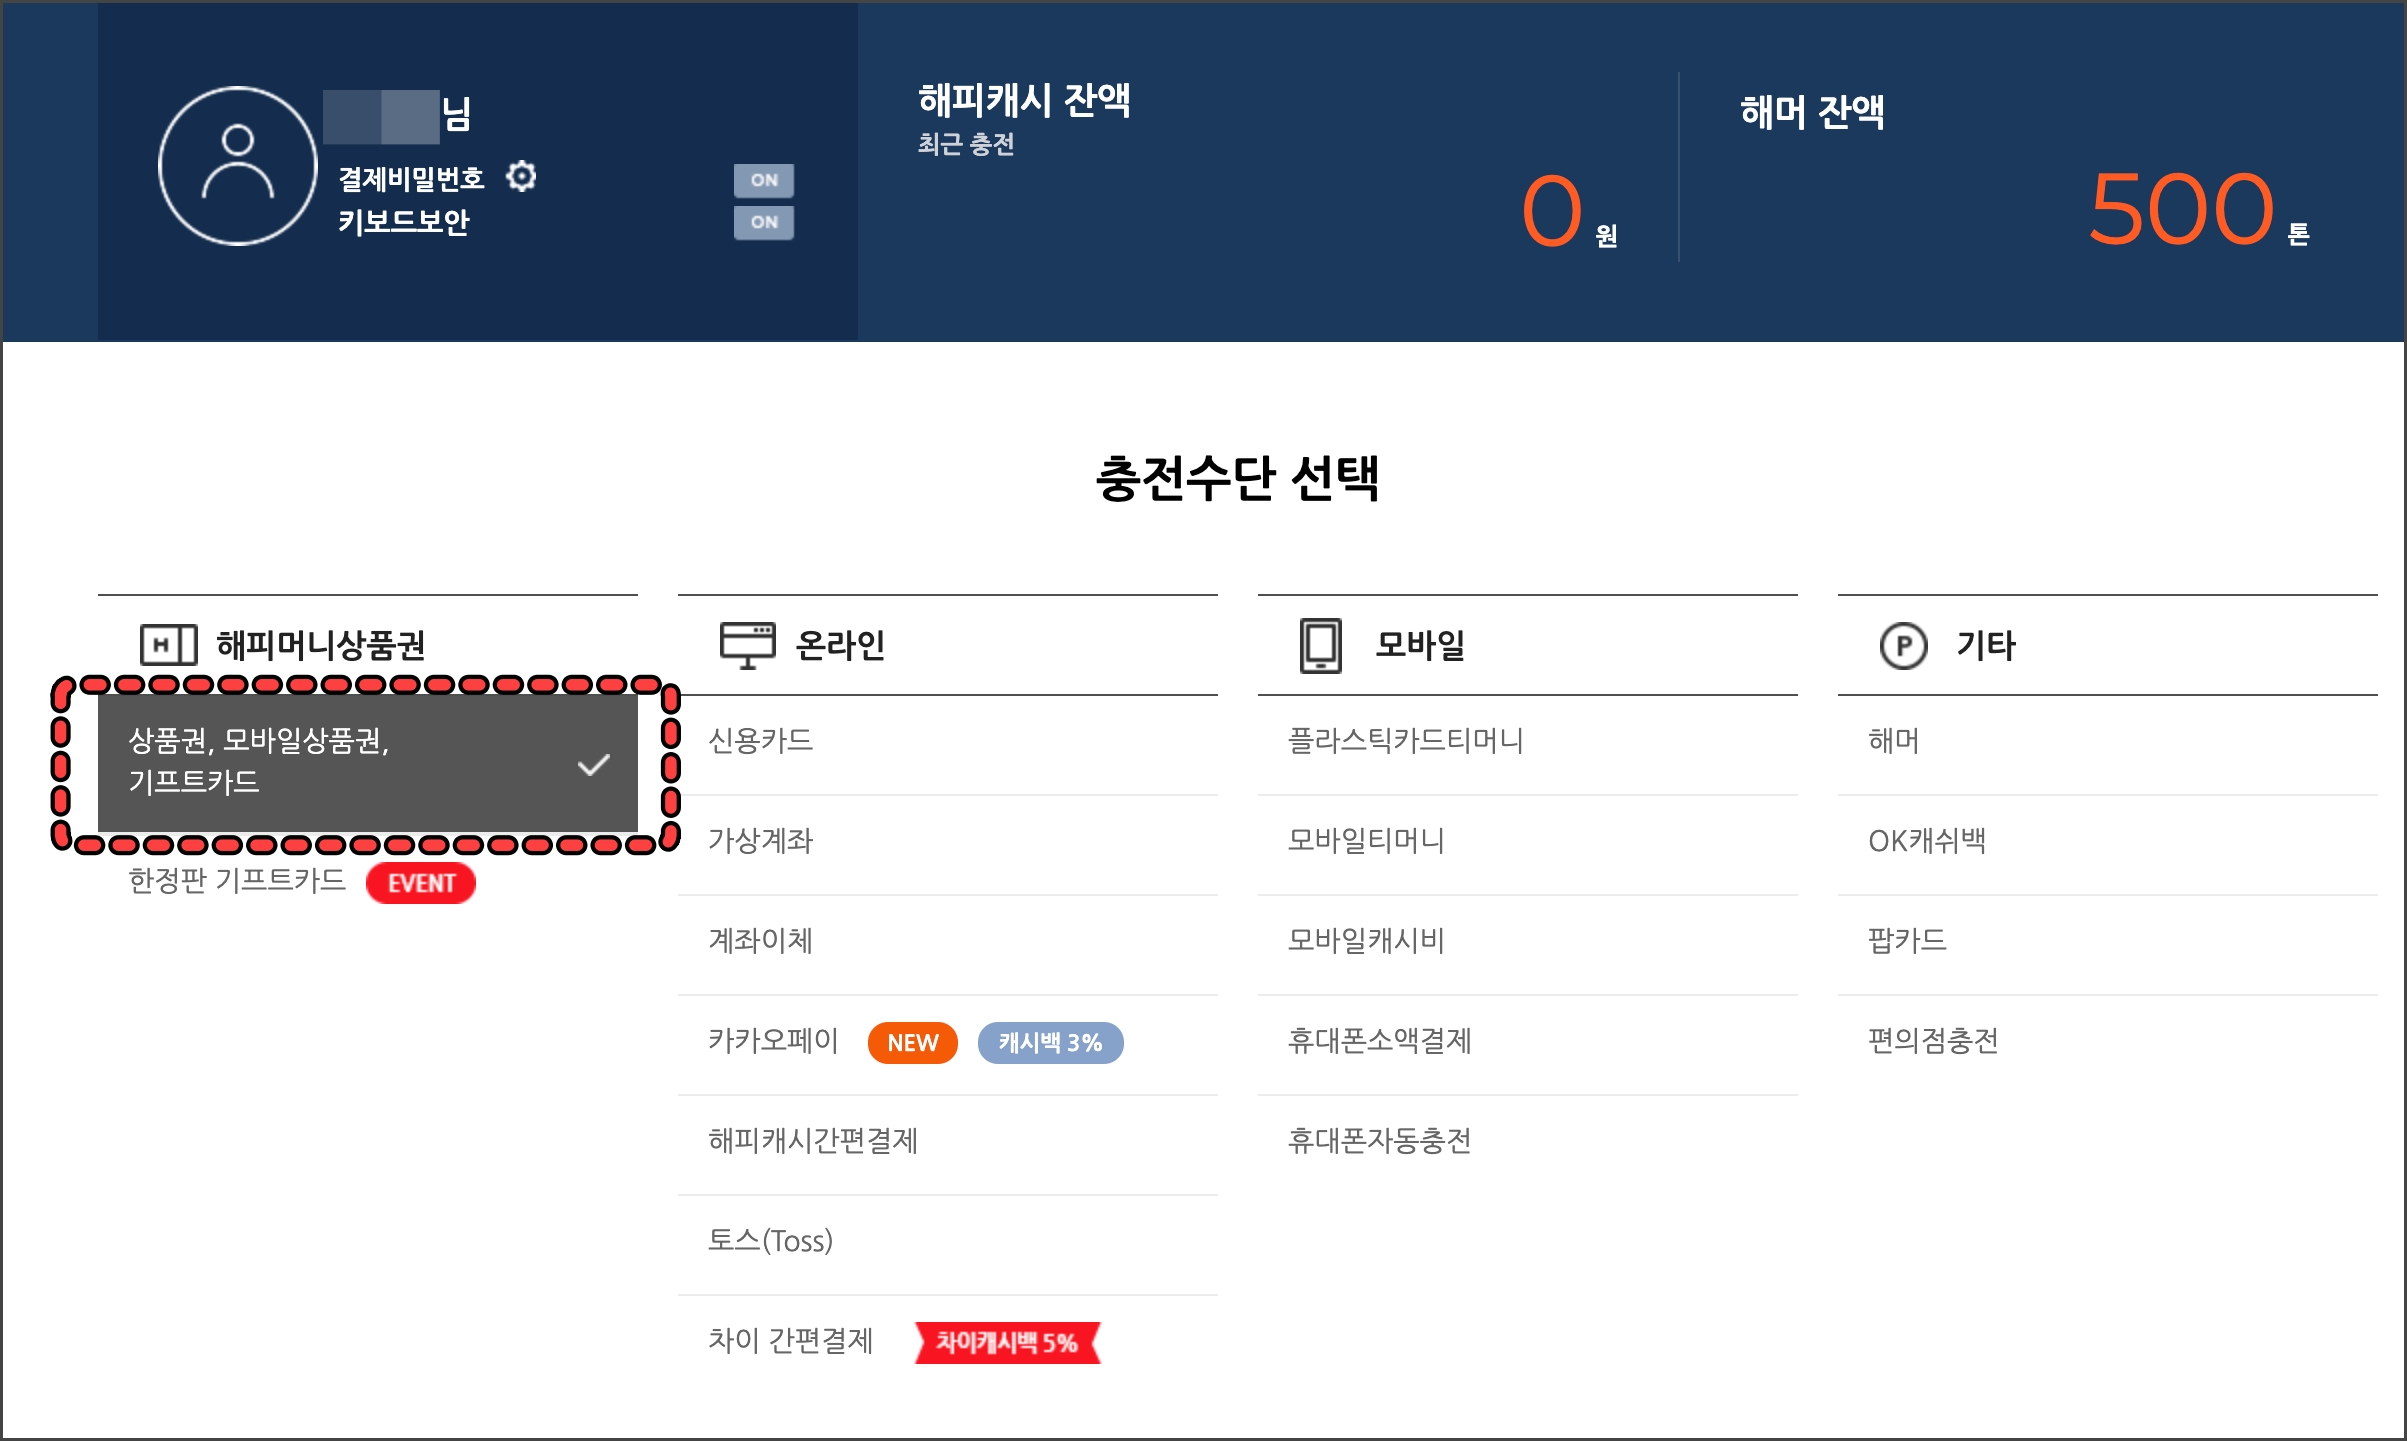
Task: Open 한정판 기프트카드 link
Action: 237,881
